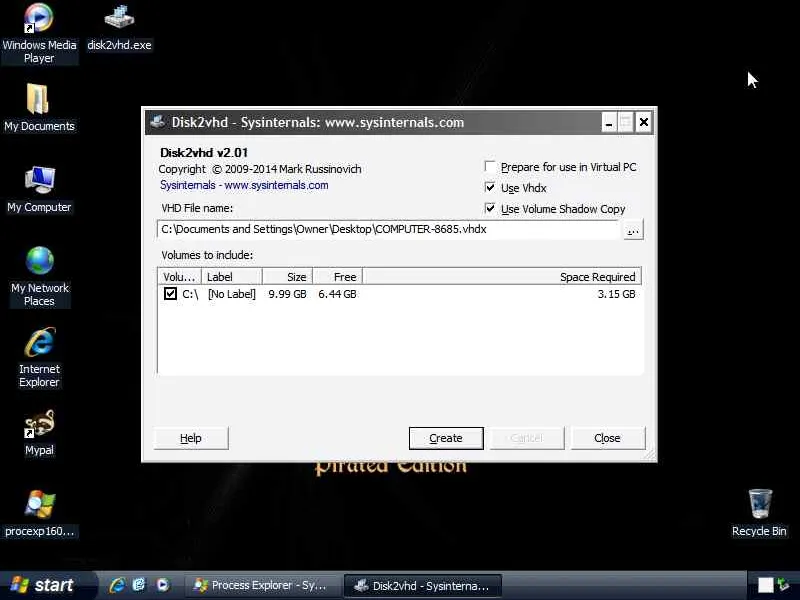800x600 pixels.
Task: Click the white square system tray icon
Action: pyautogui.click(x=765, y=585)
